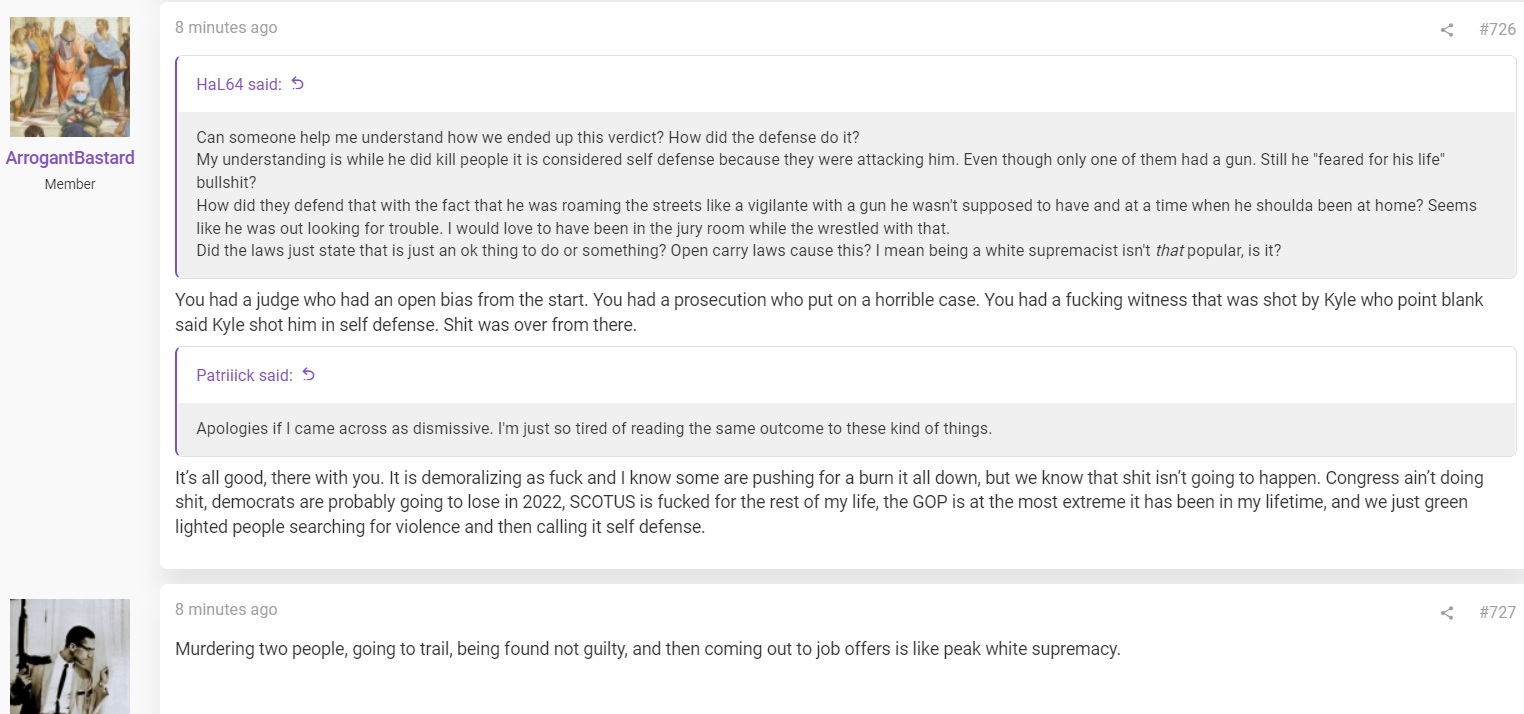This screenshot has width=1524, height=714.
Task: Click the '8 minutes ago' timestamp on post #727
Action: pyautogui.click(x=226, y=610)
